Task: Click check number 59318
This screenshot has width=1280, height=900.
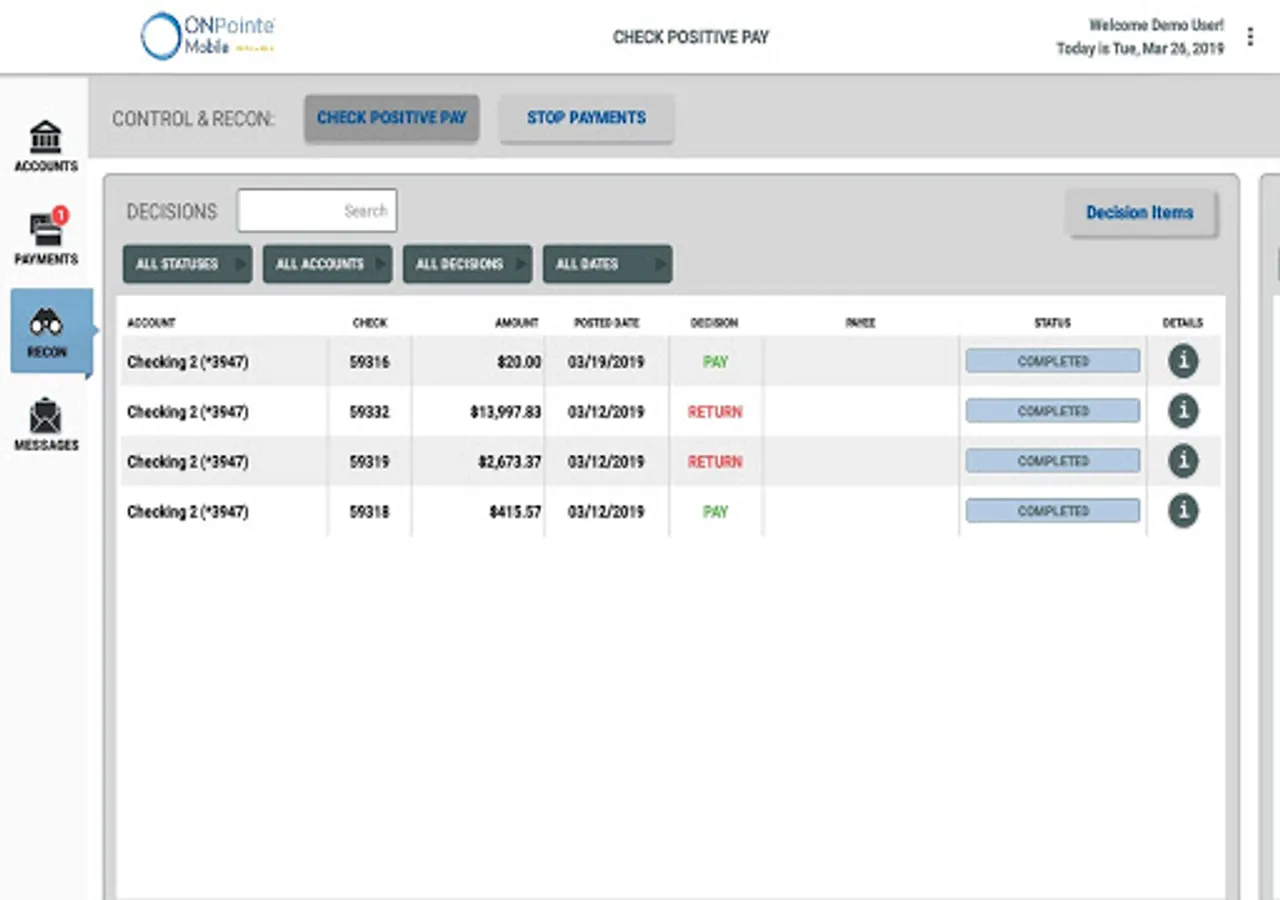Action: (369, 512)
